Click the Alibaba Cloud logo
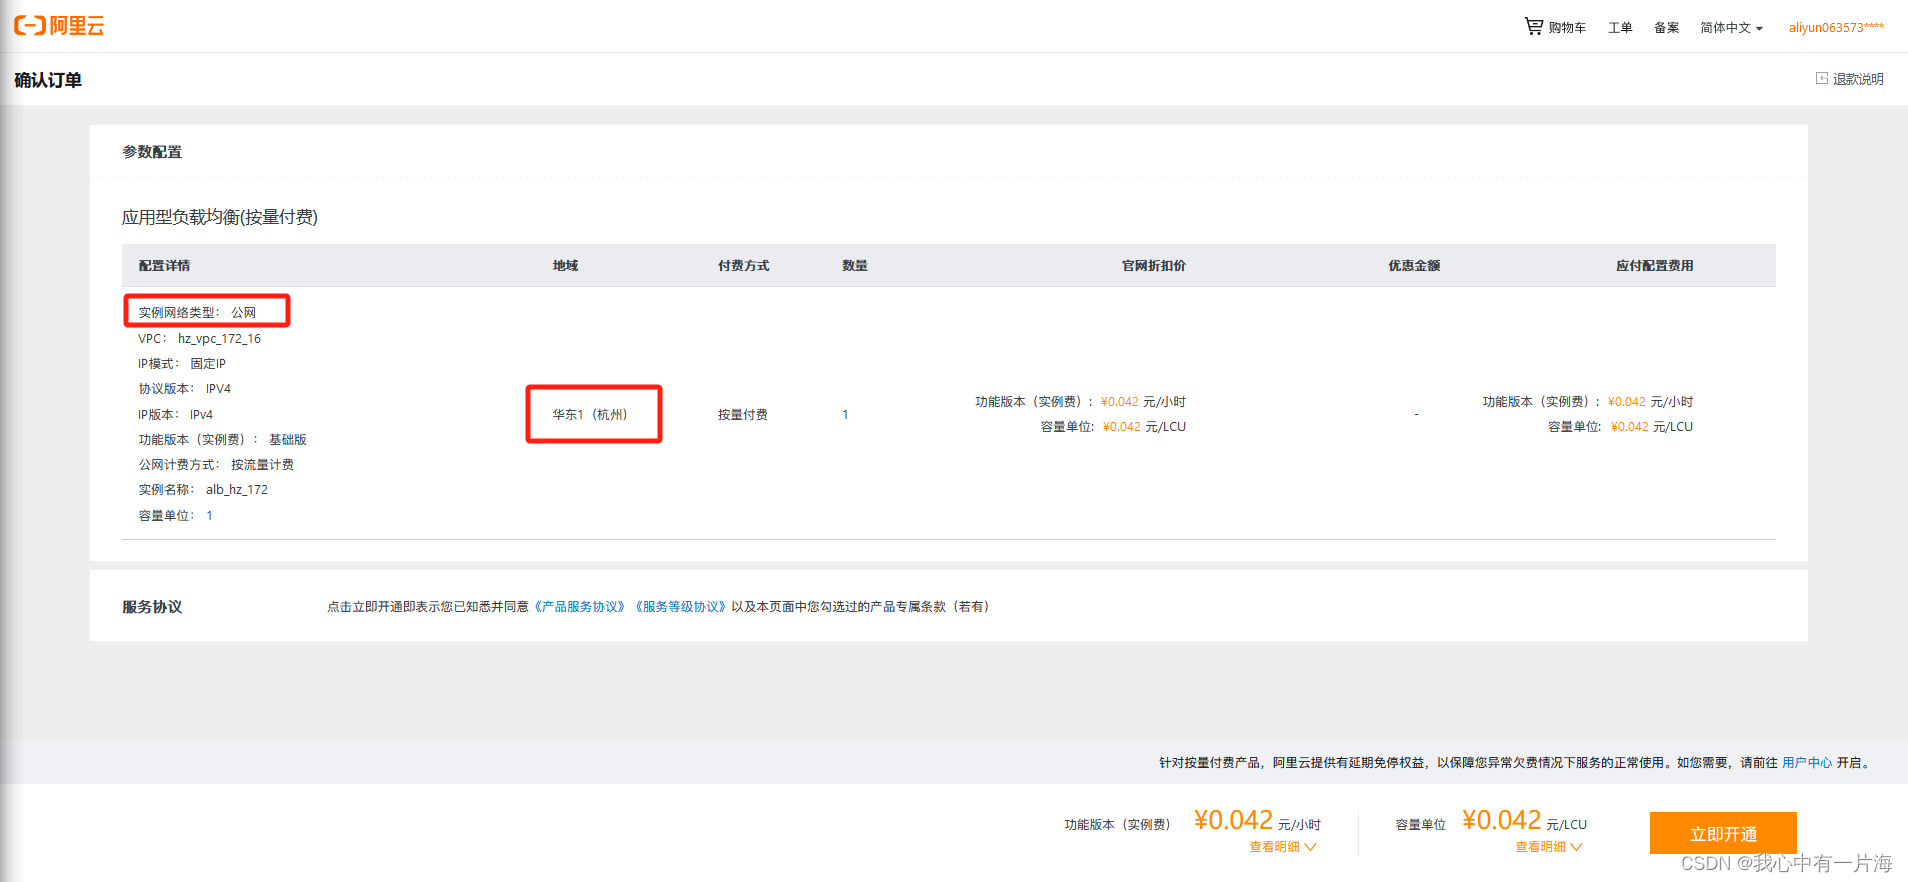Viewport: 1908px width, 882px height. click(x=59, y=26)
